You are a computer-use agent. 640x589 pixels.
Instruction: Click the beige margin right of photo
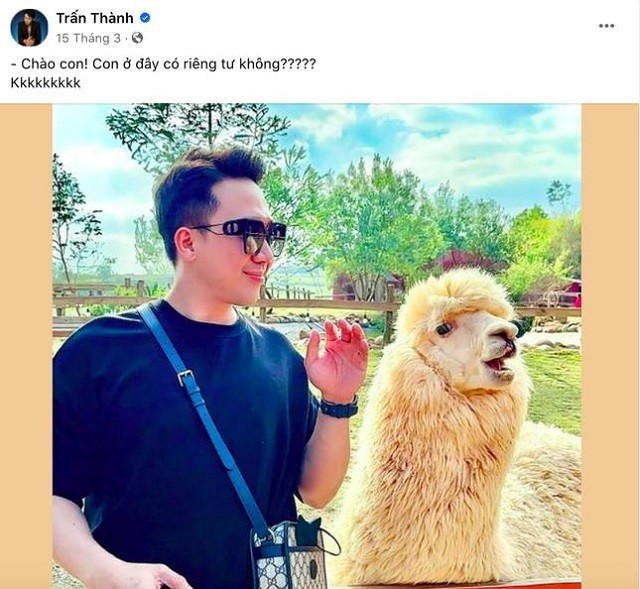(x=610, y=346)
